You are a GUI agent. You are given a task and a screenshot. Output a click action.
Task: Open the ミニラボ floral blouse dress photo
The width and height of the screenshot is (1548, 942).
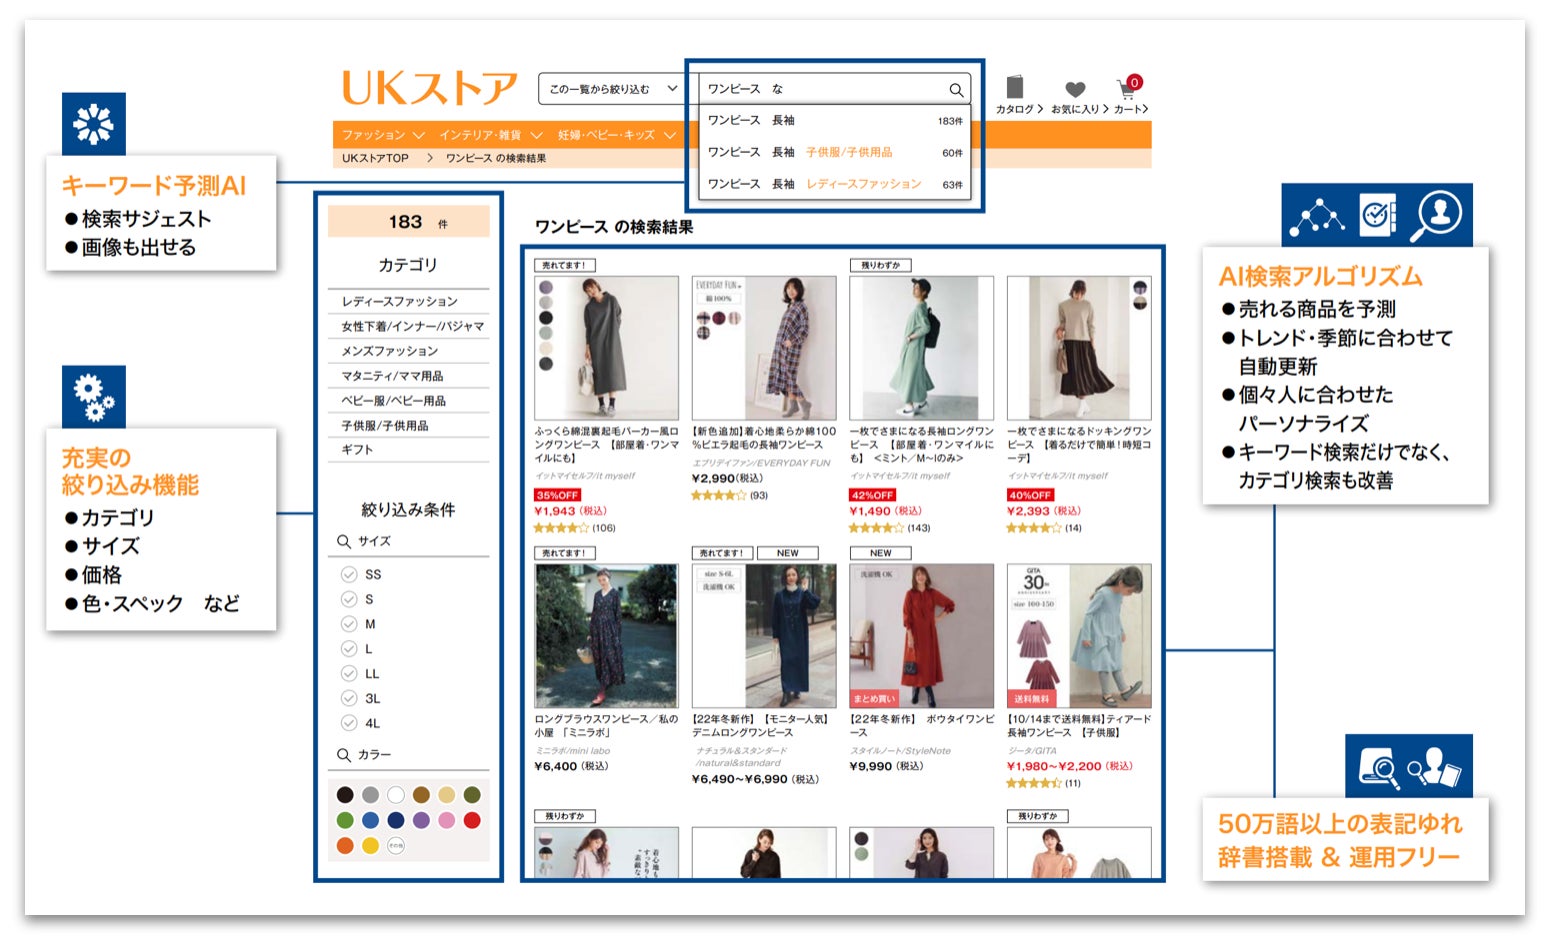click(x=607, y=636)
